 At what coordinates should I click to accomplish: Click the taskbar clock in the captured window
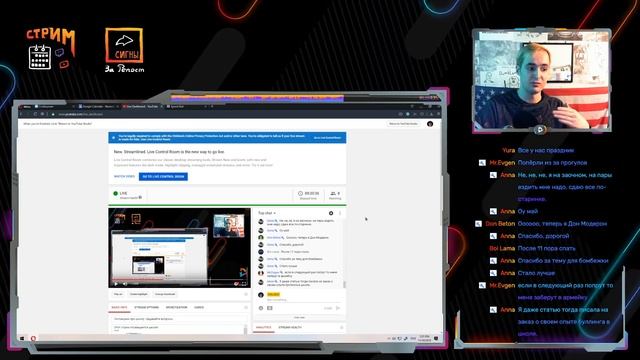click(424, 338)
